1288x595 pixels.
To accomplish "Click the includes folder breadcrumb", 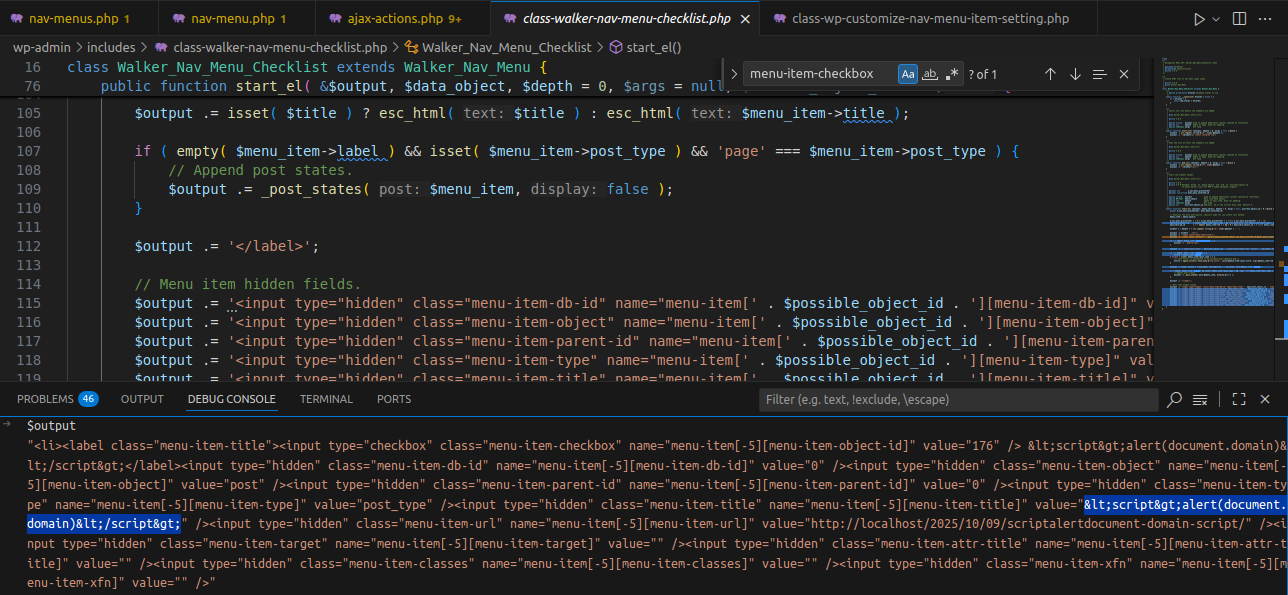I will coord(111,47).
